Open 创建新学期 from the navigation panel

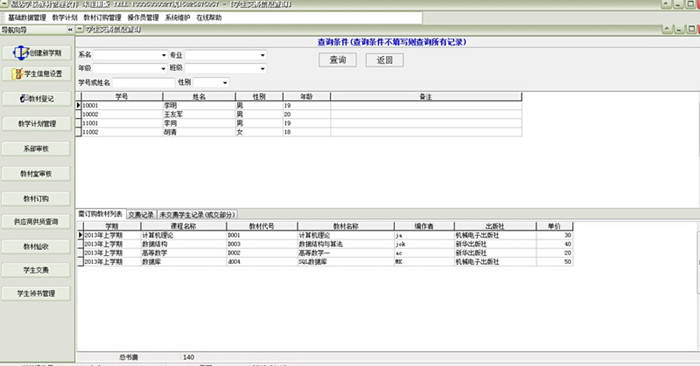[36, 53]
